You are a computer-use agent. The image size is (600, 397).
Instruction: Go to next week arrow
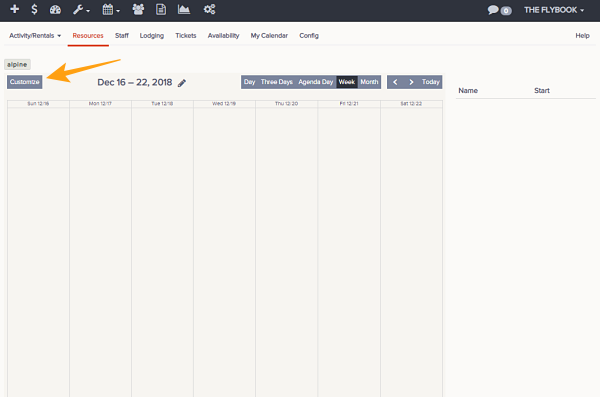pyautogui.click(x=411, y=82)
